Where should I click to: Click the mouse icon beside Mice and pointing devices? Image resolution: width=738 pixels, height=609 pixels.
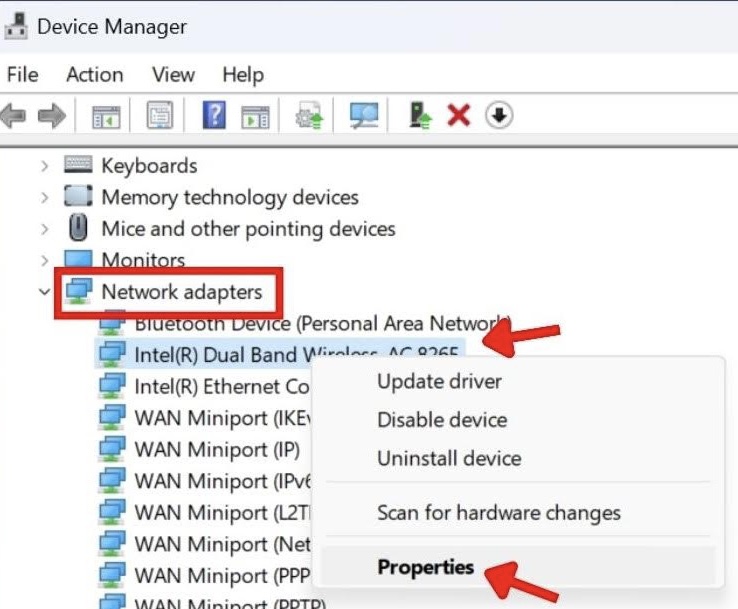(x=78, y=227)
